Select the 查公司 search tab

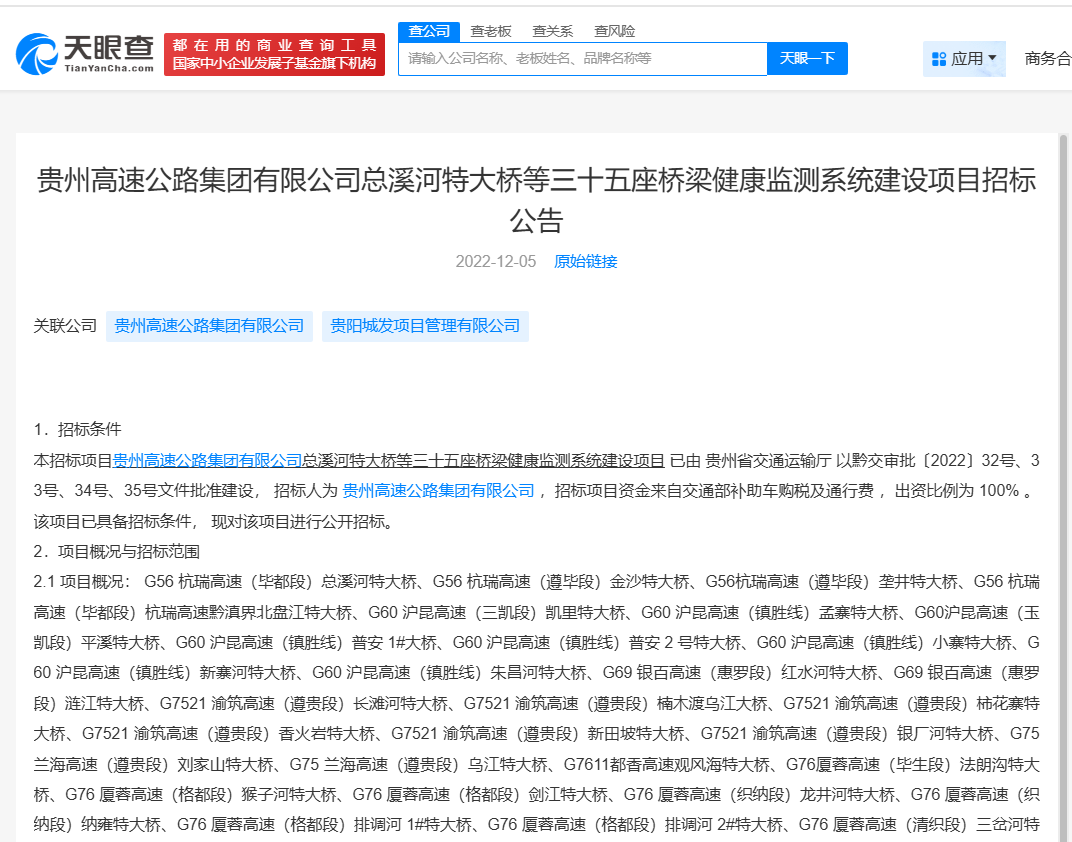429,31
